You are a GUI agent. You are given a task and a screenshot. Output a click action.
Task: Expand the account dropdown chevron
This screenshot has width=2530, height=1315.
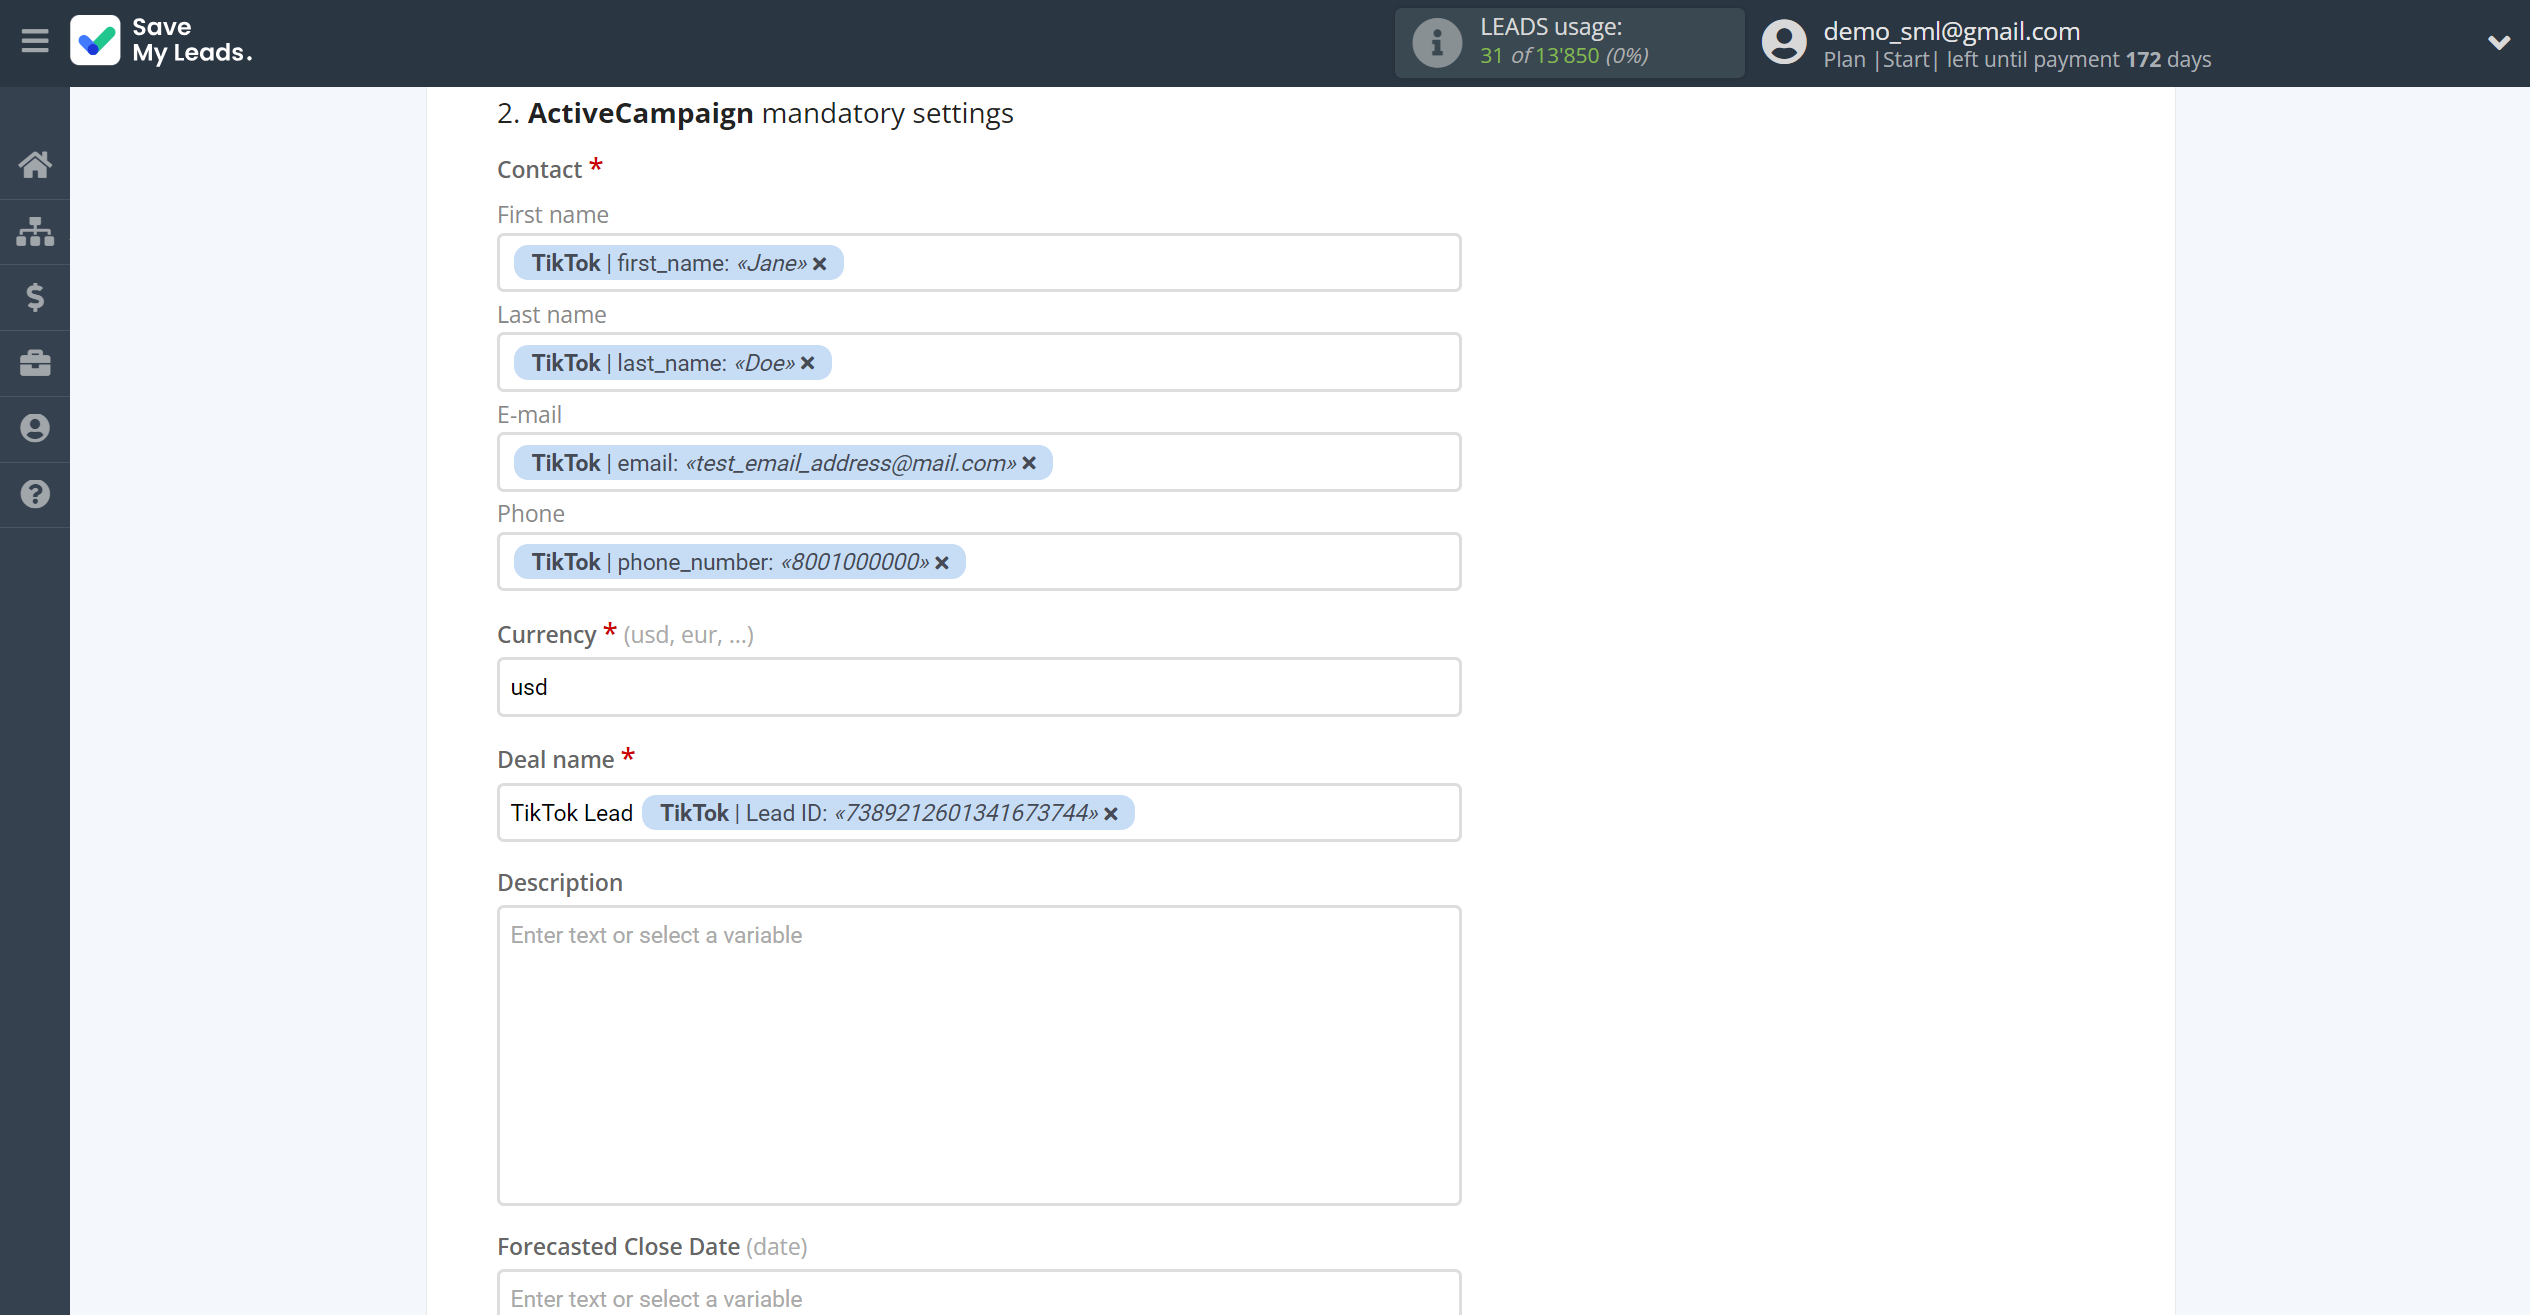pos(2498,43)
